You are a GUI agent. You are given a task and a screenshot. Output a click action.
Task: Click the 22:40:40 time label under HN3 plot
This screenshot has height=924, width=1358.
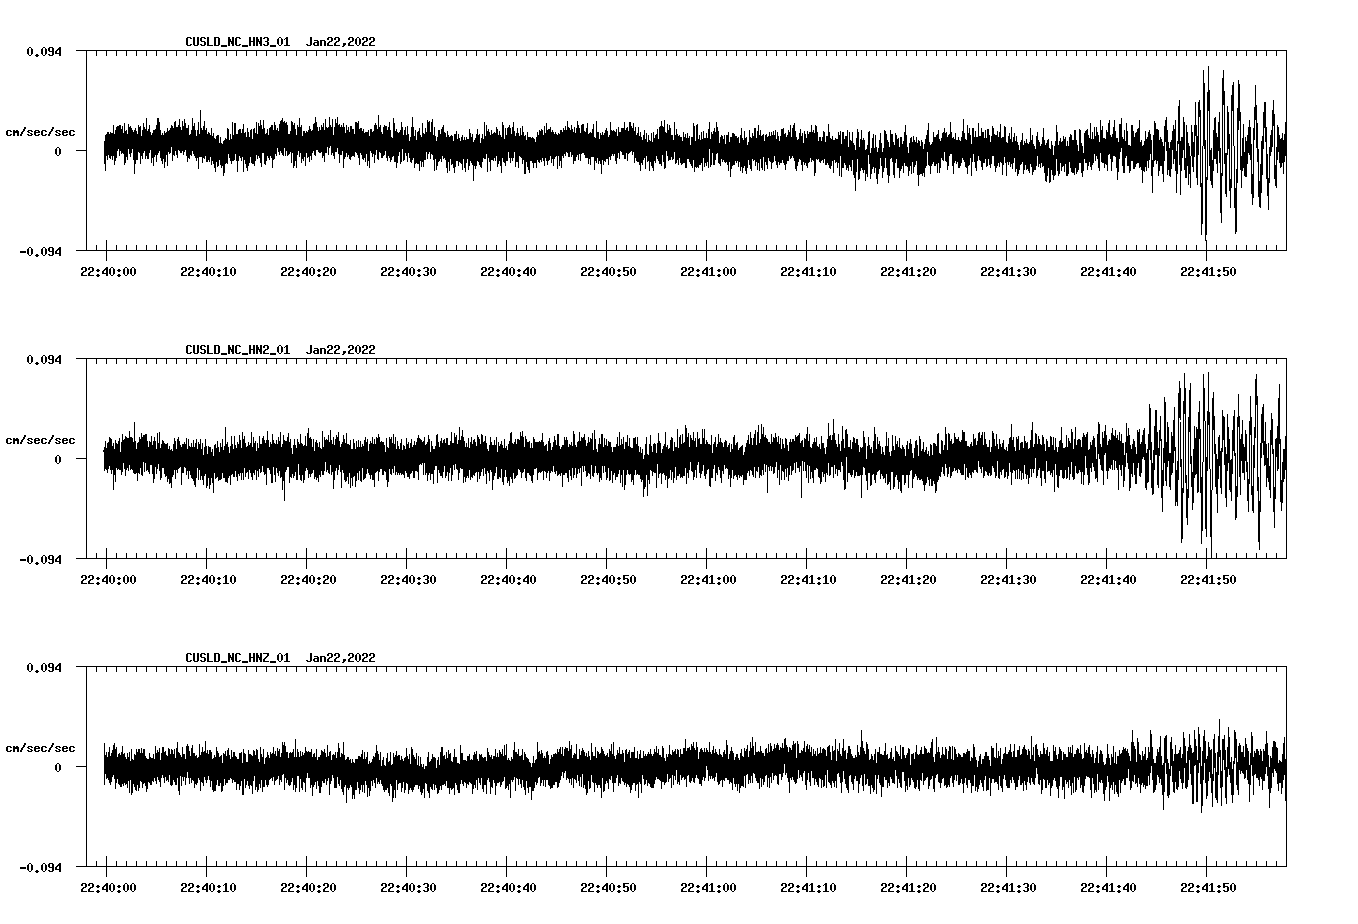point(508,272)
